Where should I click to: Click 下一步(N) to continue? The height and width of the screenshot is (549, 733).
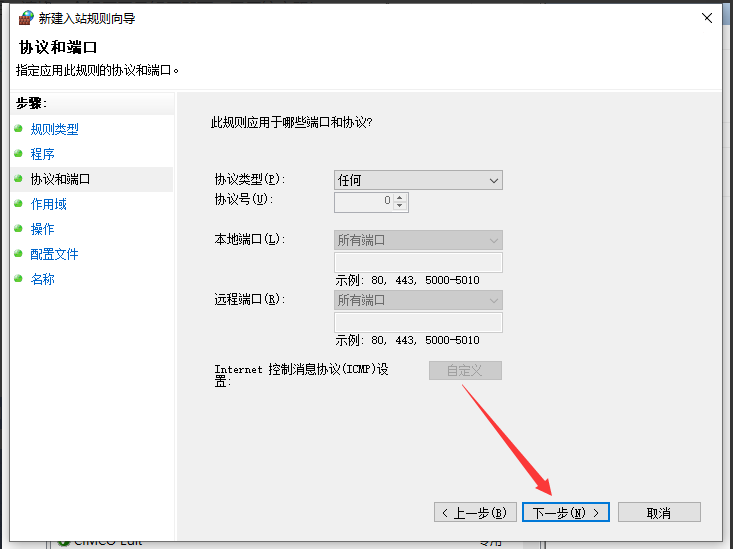[566, 513]
